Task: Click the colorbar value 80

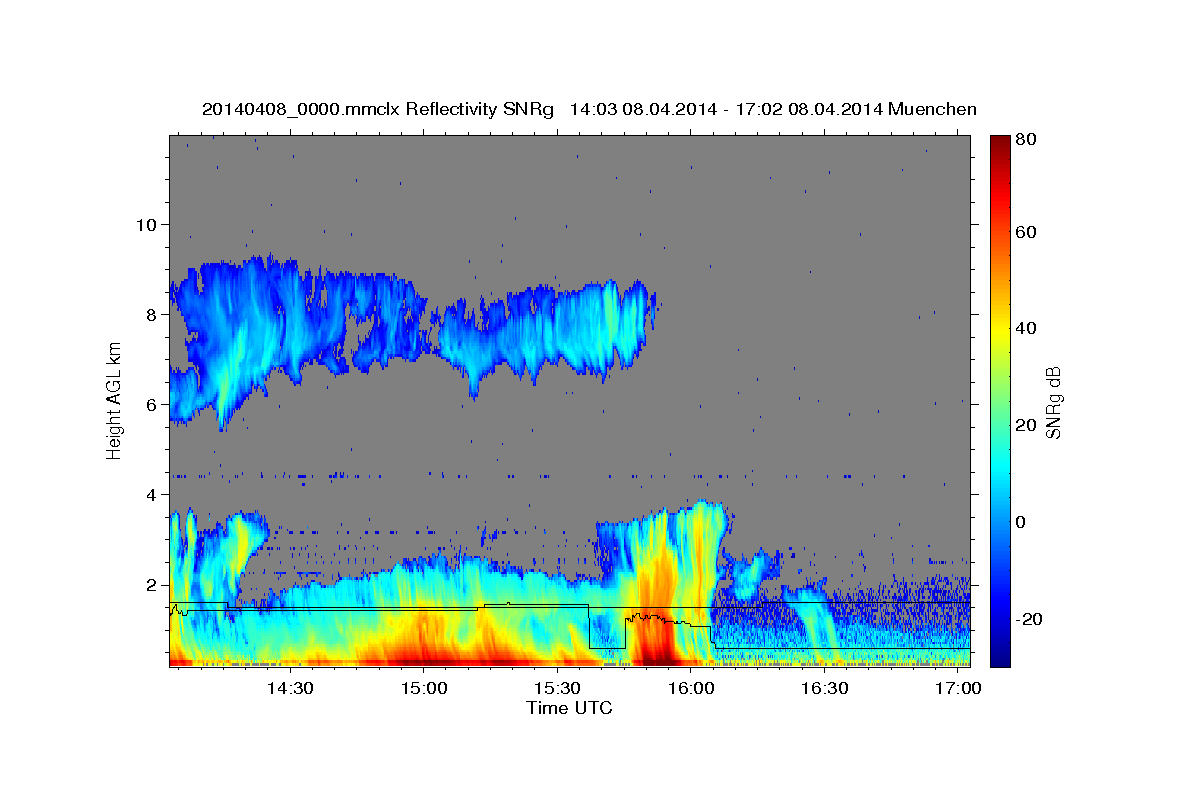Action: click(1028, 140)
